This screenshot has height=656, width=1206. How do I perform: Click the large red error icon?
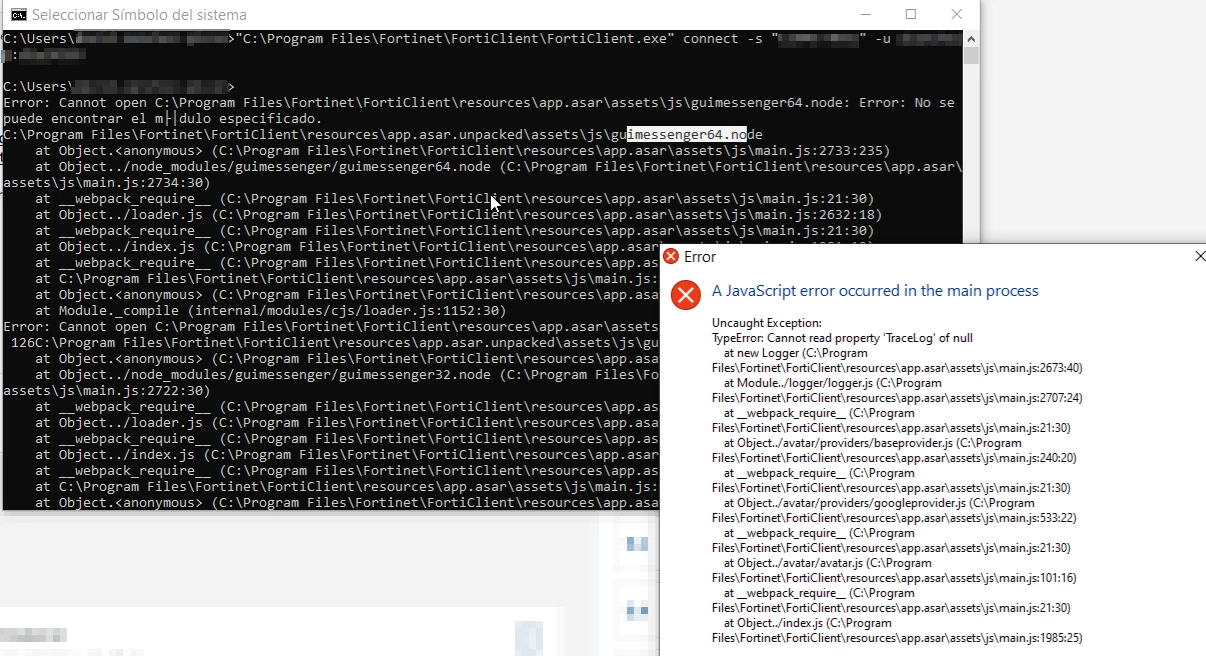[x=685, y=294]
